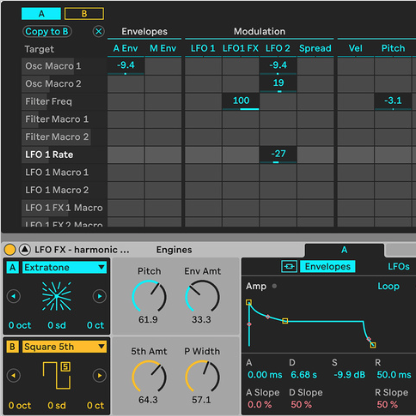Click the Square 5th waveform icon

[x=57, y=375]
